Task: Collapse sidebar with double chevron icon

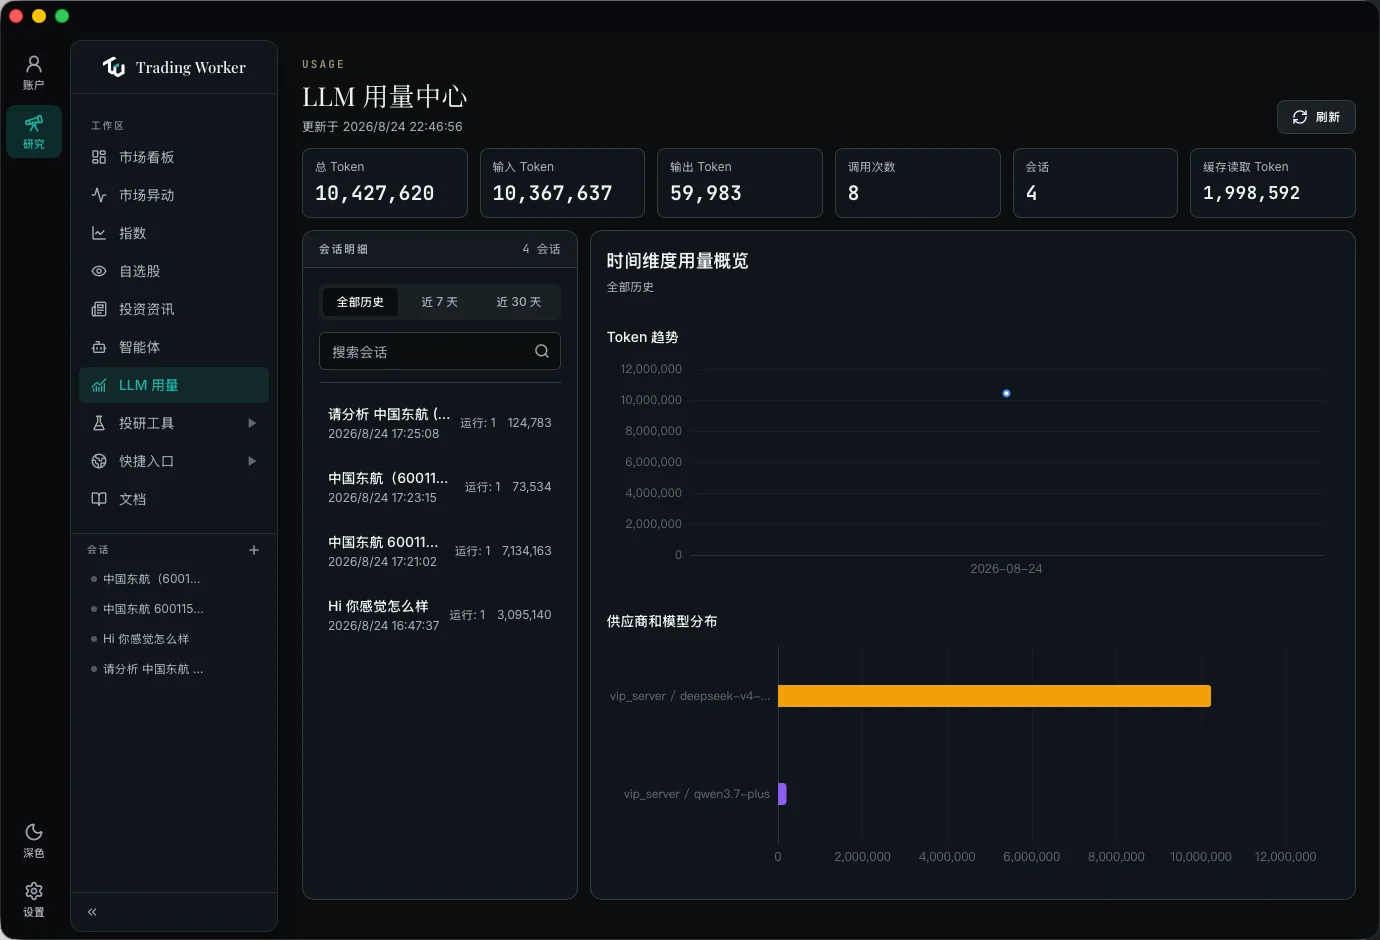Action: coord(92,912)
